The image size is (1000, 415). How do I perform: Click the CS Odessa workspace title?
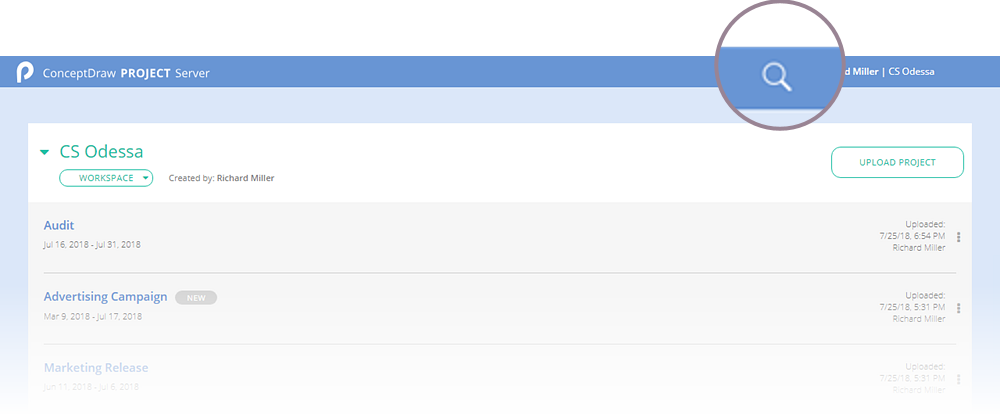101,152
